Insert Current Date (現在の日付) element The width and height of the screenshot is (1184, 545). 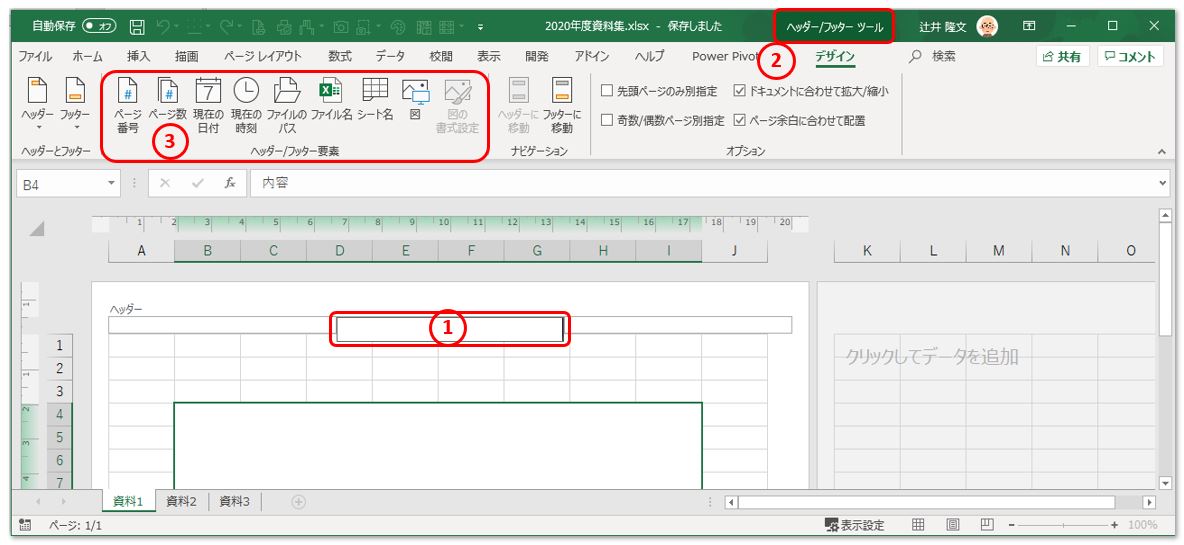click(208, 106)
